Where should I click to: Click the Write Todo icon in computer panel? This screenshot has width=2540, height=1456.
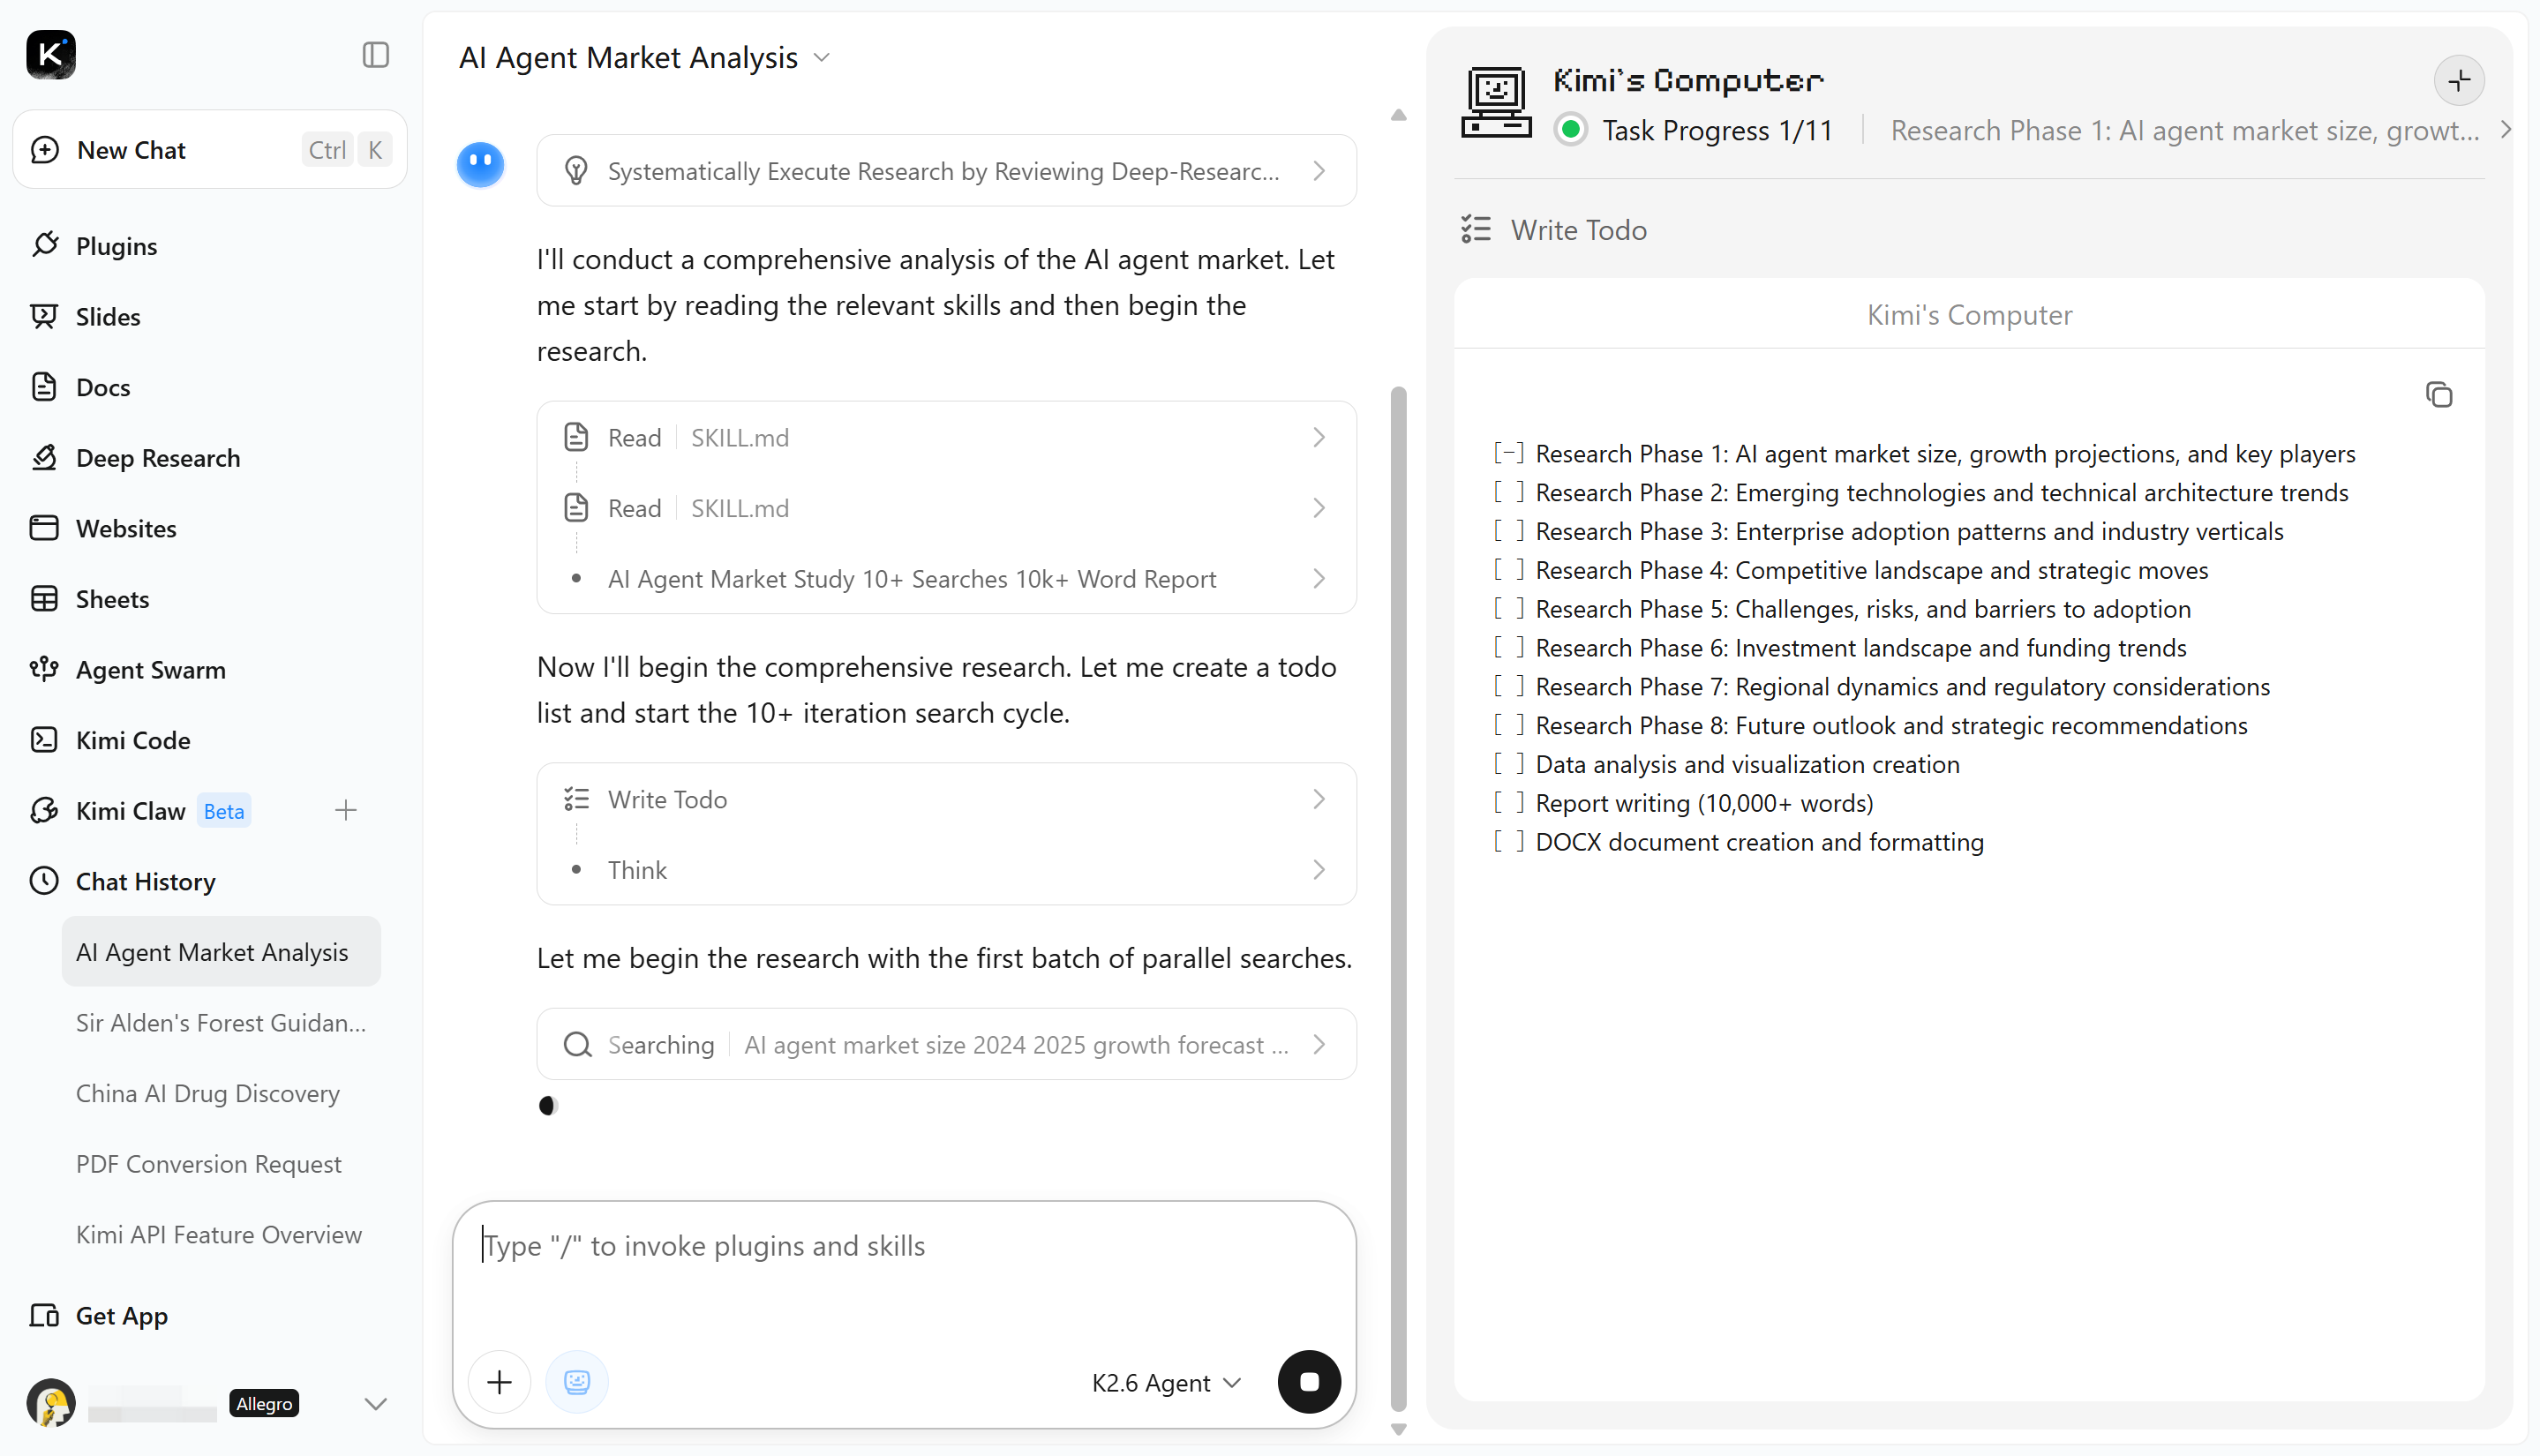(x=1476, y=230)
